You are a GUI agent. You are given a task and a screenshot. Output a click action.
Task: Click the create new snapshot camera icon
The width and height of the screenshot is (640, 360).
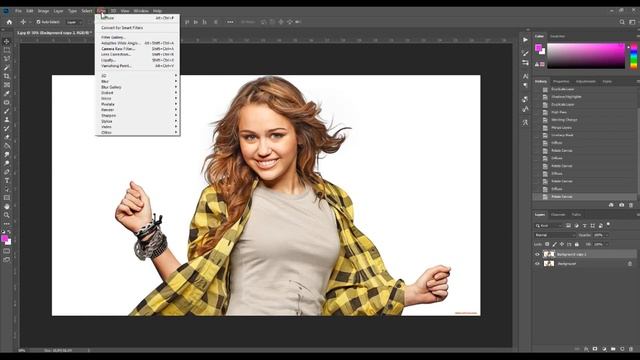621,205
